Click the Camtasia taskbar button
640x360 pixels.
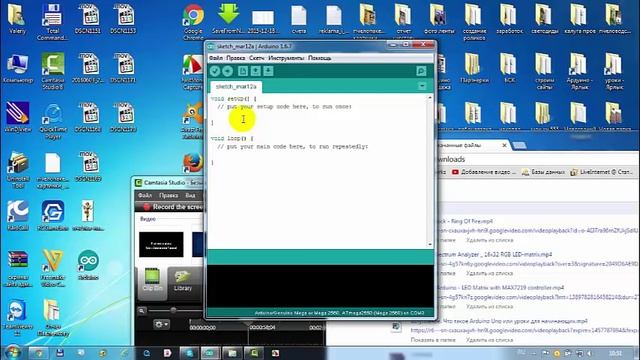254,353
